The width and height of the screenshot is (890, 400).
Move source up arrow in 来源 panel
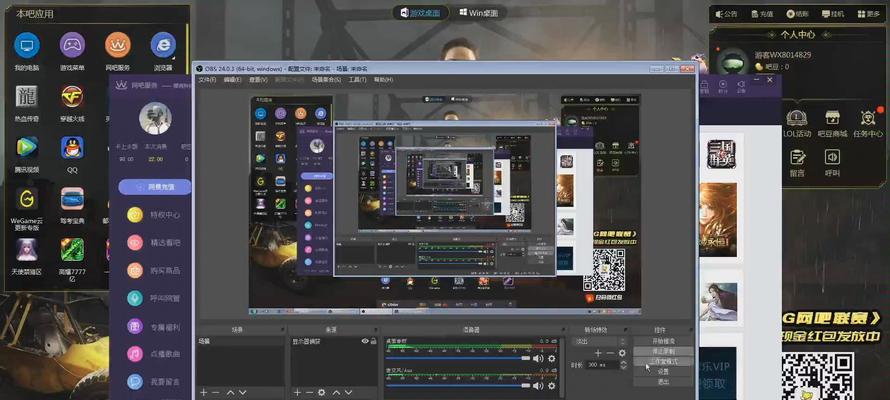click(x=336, y=392)
